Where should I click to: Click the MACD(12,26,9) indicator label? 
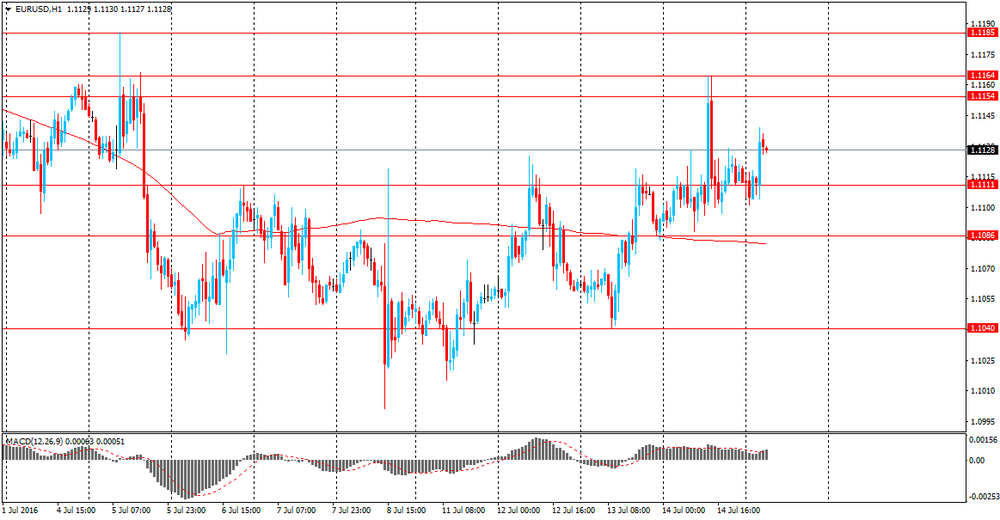click(33, 441)
